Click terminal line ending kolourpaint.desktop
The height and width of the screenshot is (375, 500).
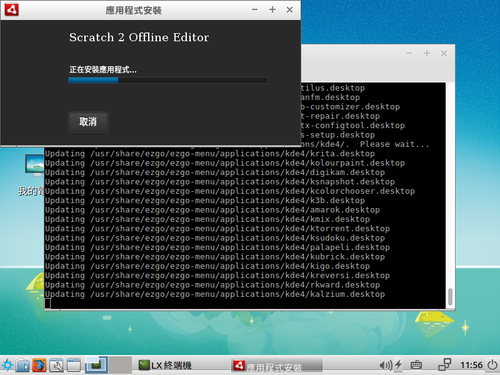(225, 163)
